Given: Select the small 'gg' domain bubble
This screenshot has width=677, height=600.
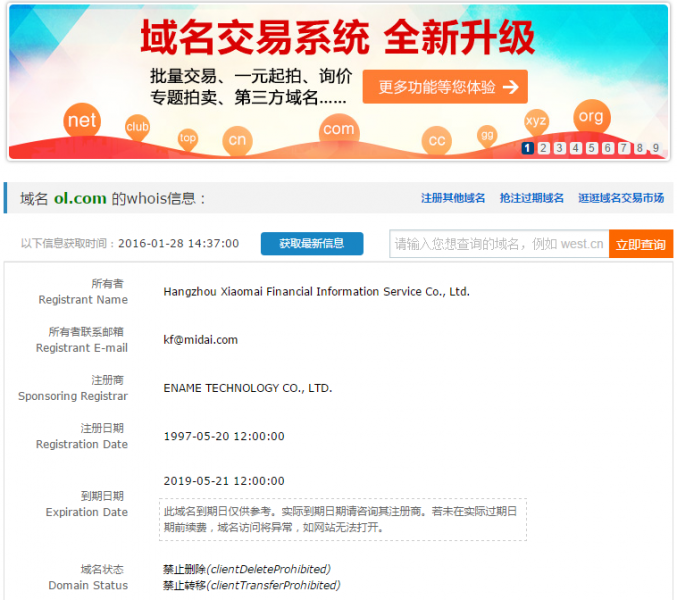Looking at the screenshot, I should point(487,134).
